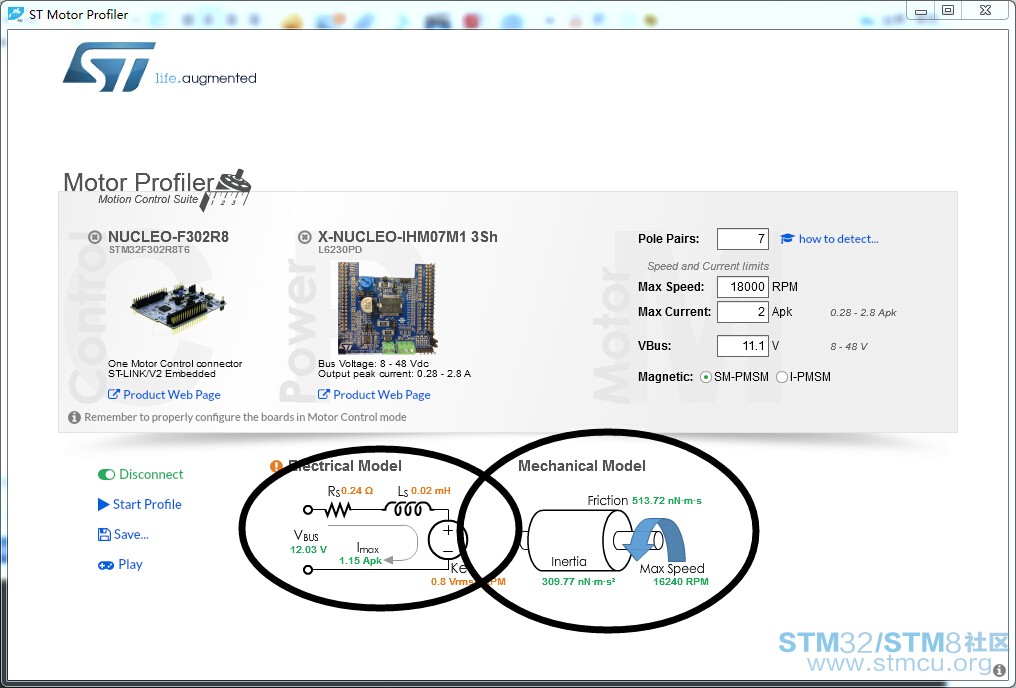Click the info icon beside the board configuration reminder
This screenshot has height=688, width=1016.
coord(75,417)
